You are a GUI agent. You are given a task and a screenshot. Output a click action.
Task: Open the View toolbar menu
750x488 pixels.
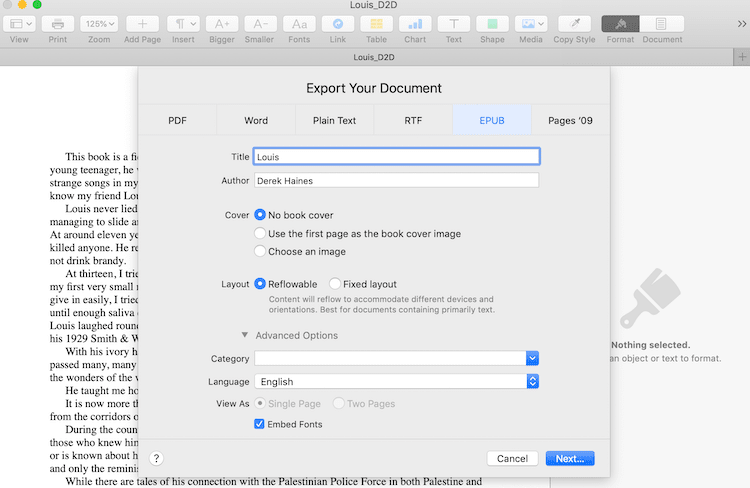click(20, 24)
